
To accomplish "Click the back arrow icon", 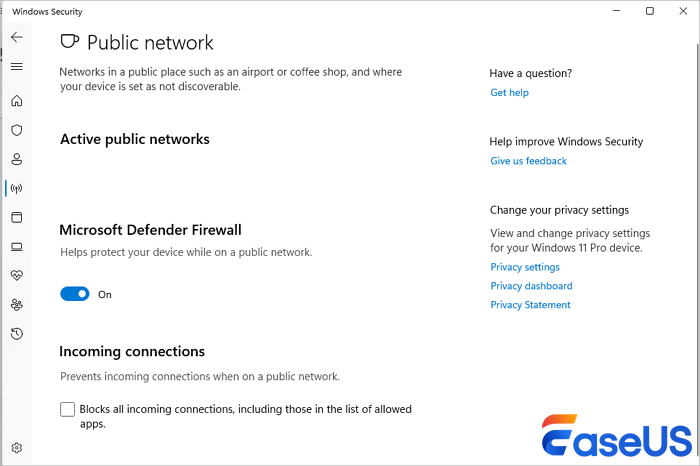I will 16,37.
